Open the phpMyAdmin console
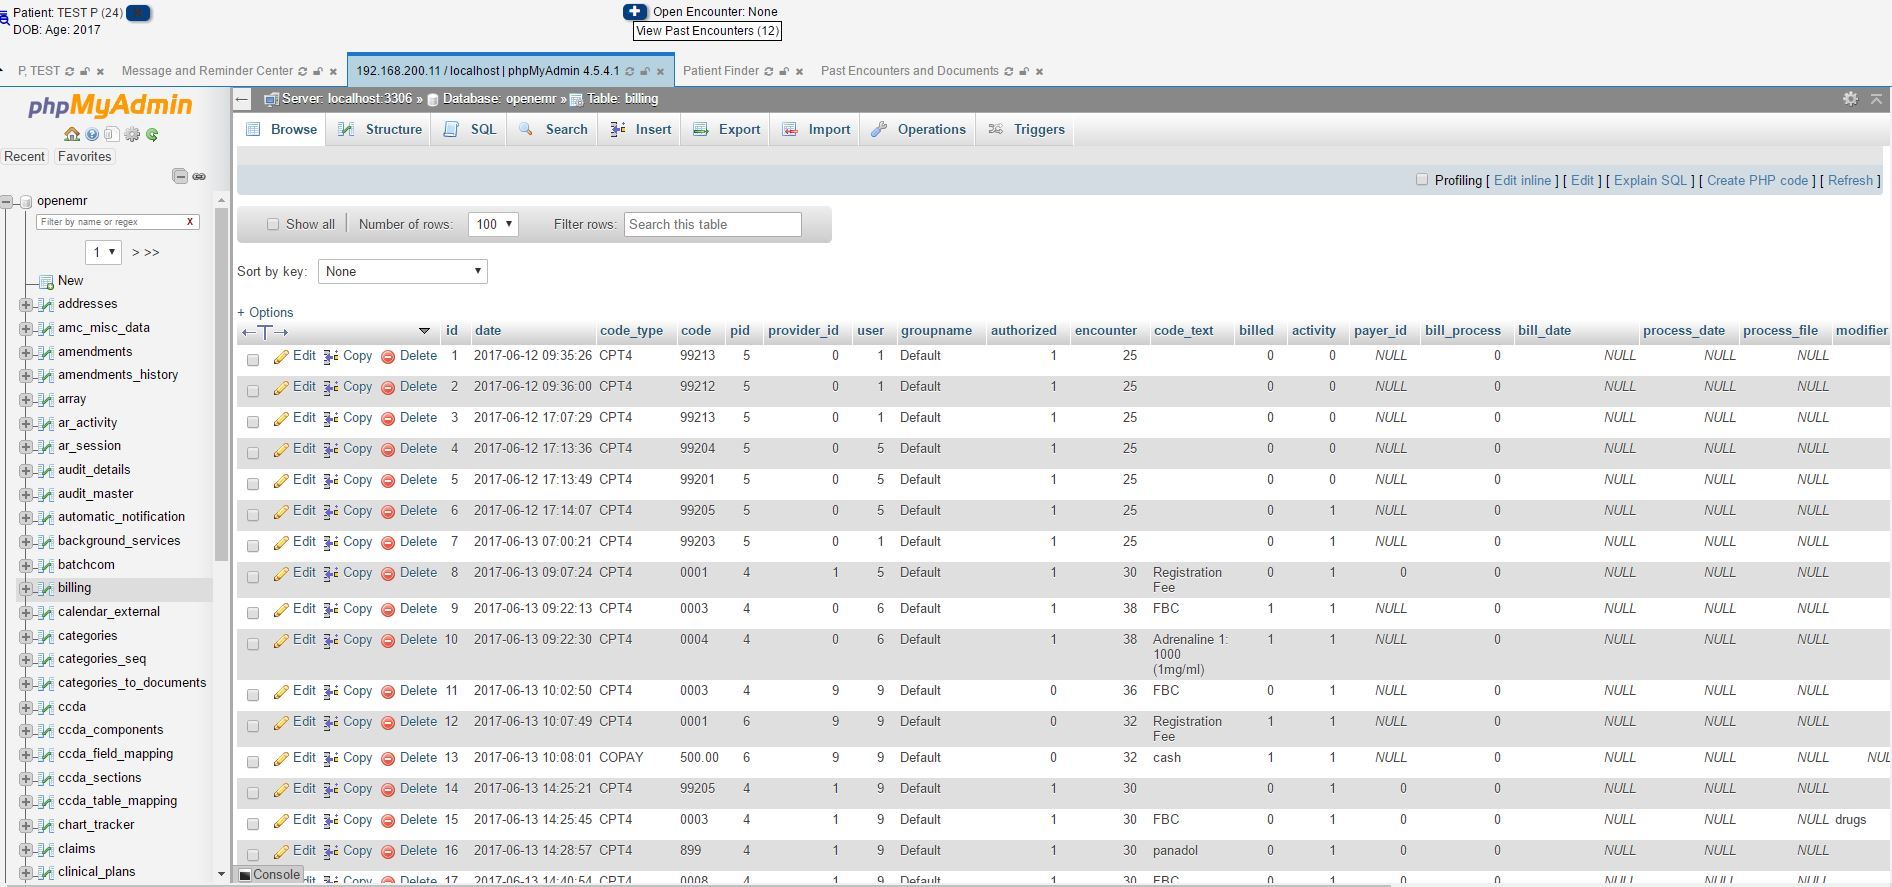The width and height of the screenshot is (1892, 887). point(269,874)
